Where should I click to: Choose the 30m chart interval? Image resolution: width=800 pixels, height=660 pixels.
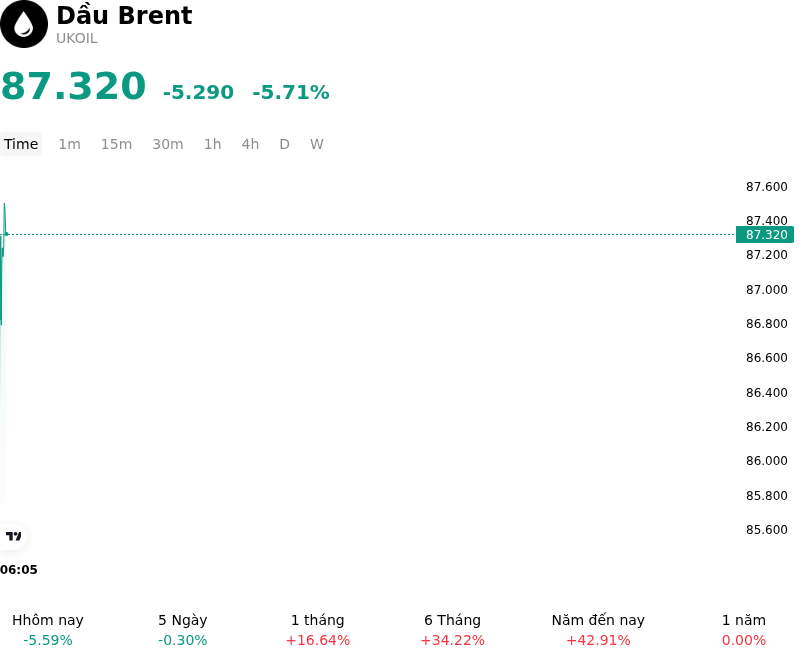(x=168, y=144)
